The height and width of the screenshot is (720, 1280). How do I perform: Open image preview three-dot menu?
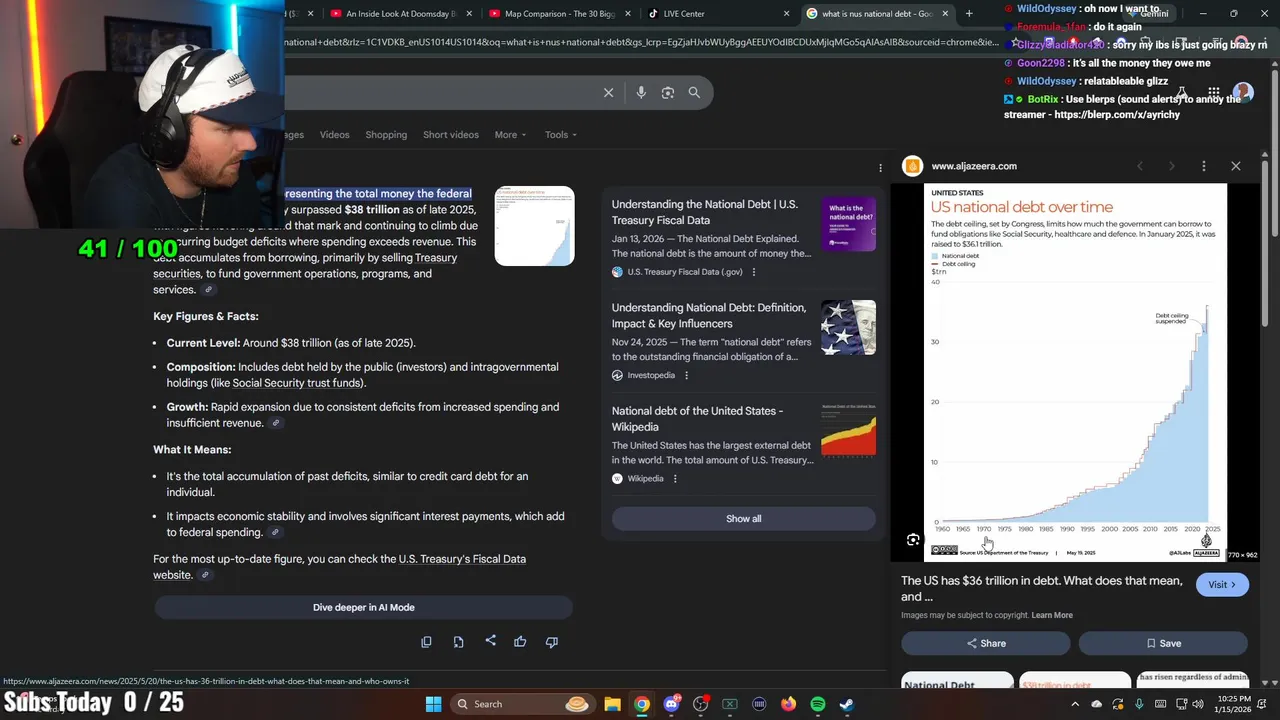coord(1204,166)
